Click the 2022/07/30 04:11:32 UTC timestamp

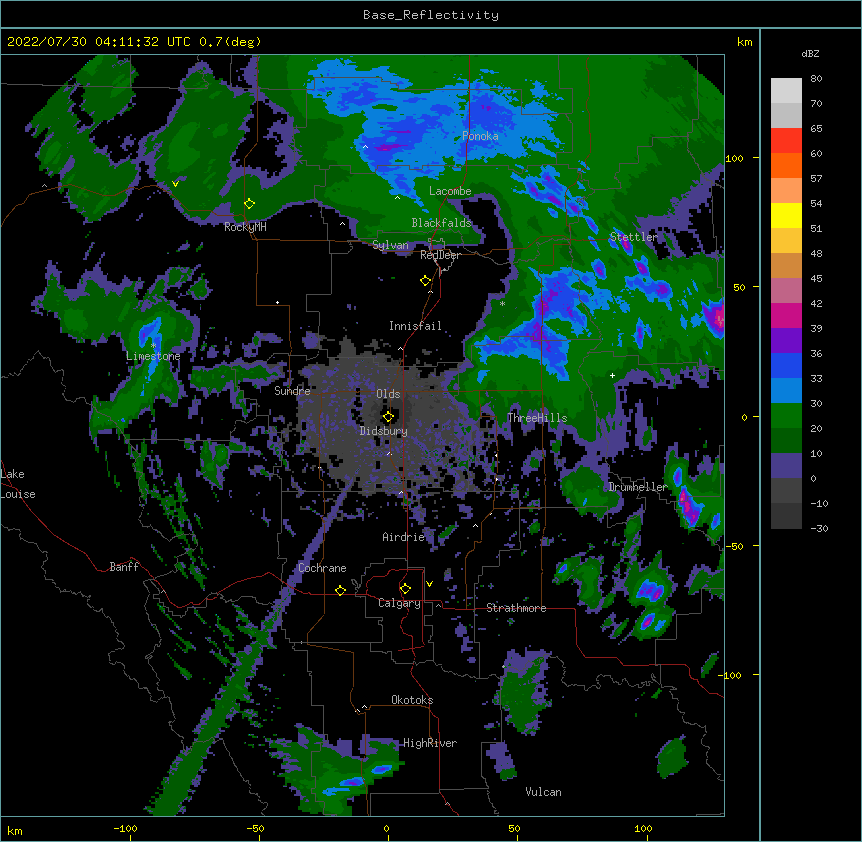(99, 42)
